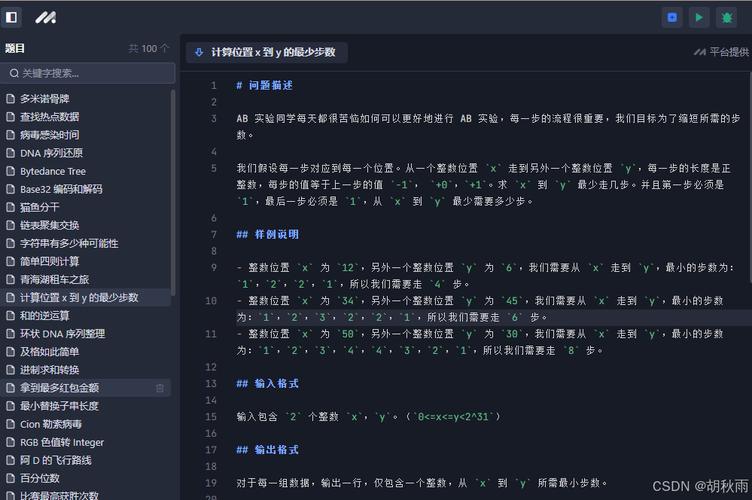
Task: Click the MarsCode logo icon
Action: pos(46,18)
